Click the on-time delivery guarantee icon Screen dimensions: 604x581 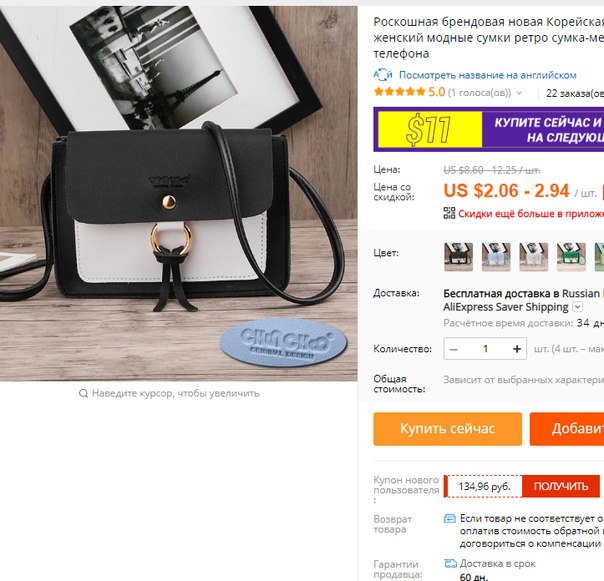[450, 564]
